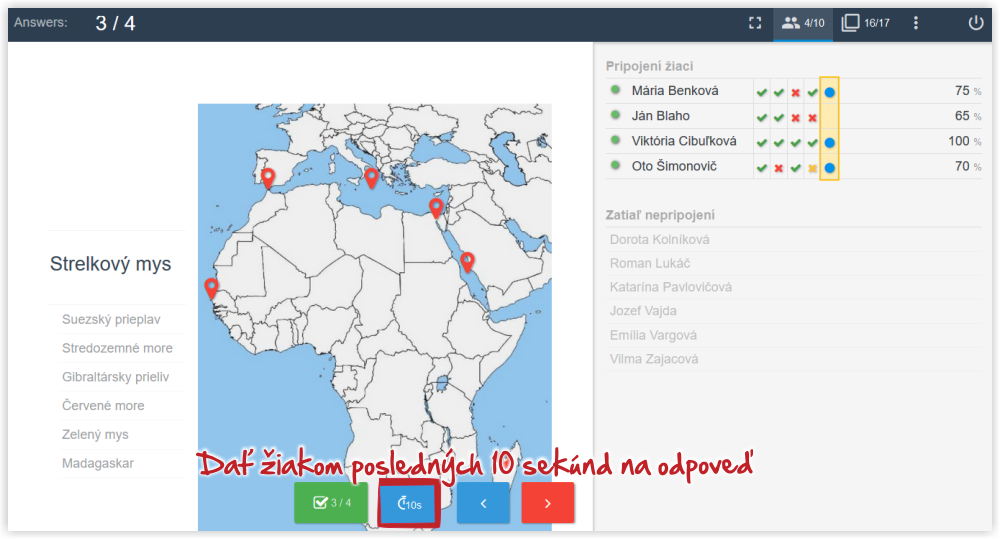This screenshot has width=1000, height=539.
Task: Click Viktória Cibuľková's 100 % score
Action: pyautogui.click(x=964, y=141)
